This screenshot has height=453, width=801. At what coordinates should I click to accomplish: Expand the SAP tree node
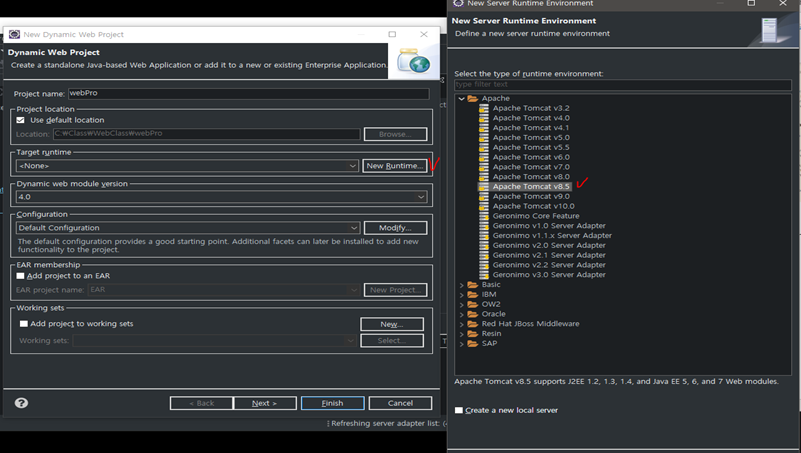coord(461,344)
